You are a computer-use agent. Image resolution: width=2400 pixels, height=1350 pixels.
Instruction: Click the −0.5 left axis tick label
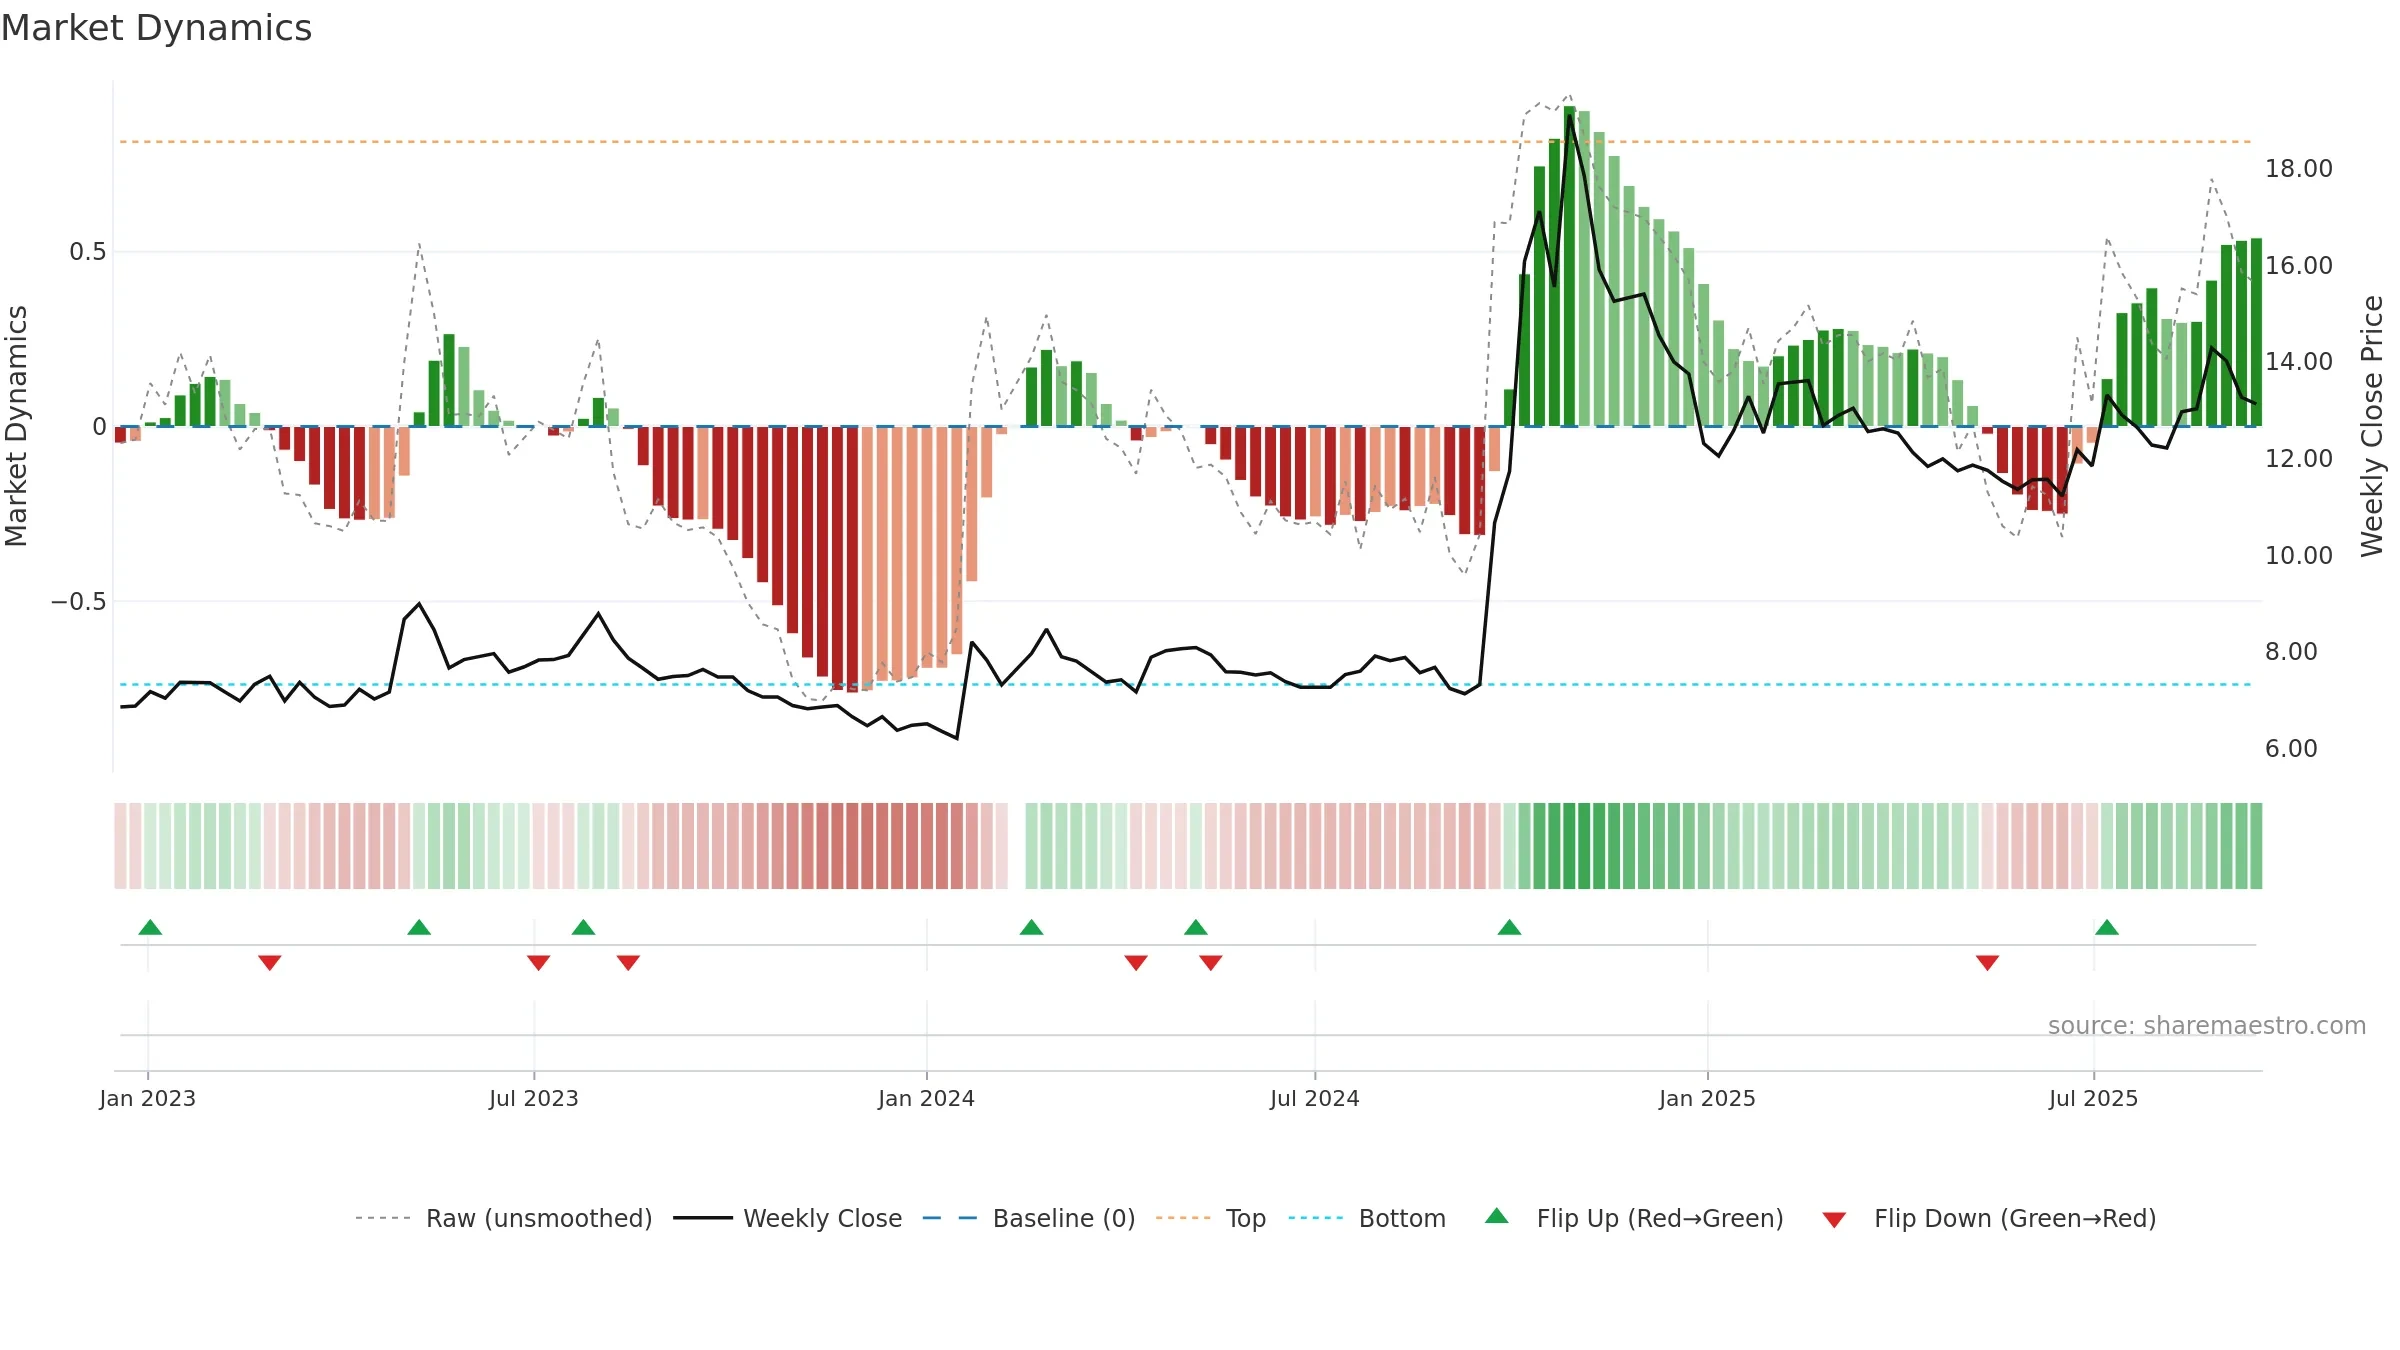(78, 602)
